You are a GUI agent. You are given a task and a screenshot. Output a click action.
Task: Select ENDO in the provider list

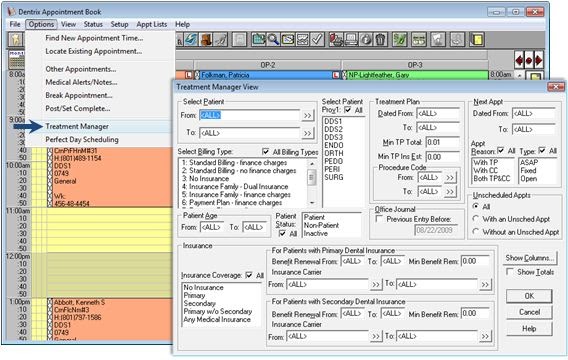[334, 145]
